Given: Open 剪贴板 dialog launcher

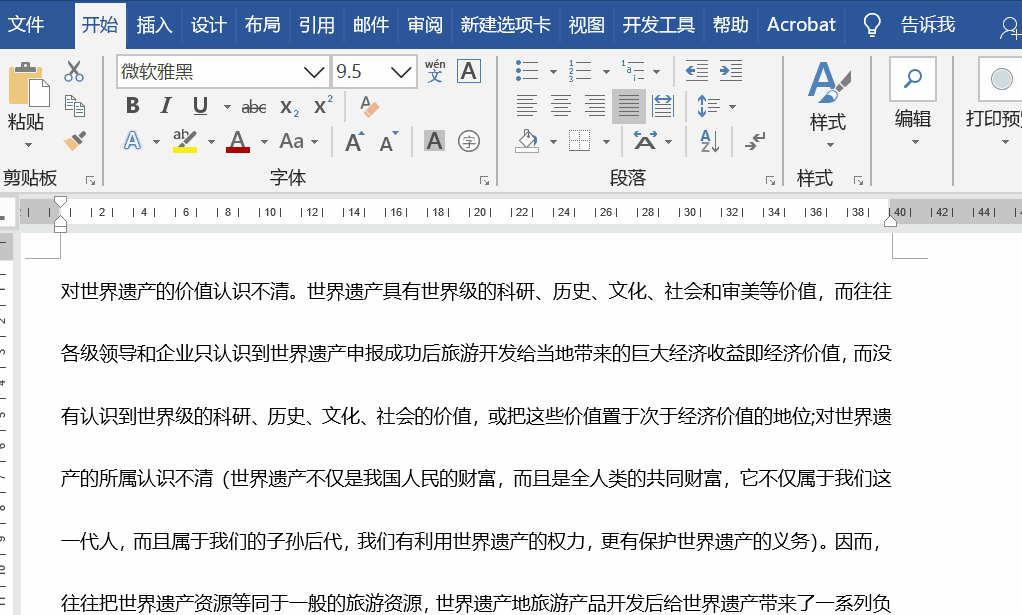Looking at the screenshot, I should 91,180.
